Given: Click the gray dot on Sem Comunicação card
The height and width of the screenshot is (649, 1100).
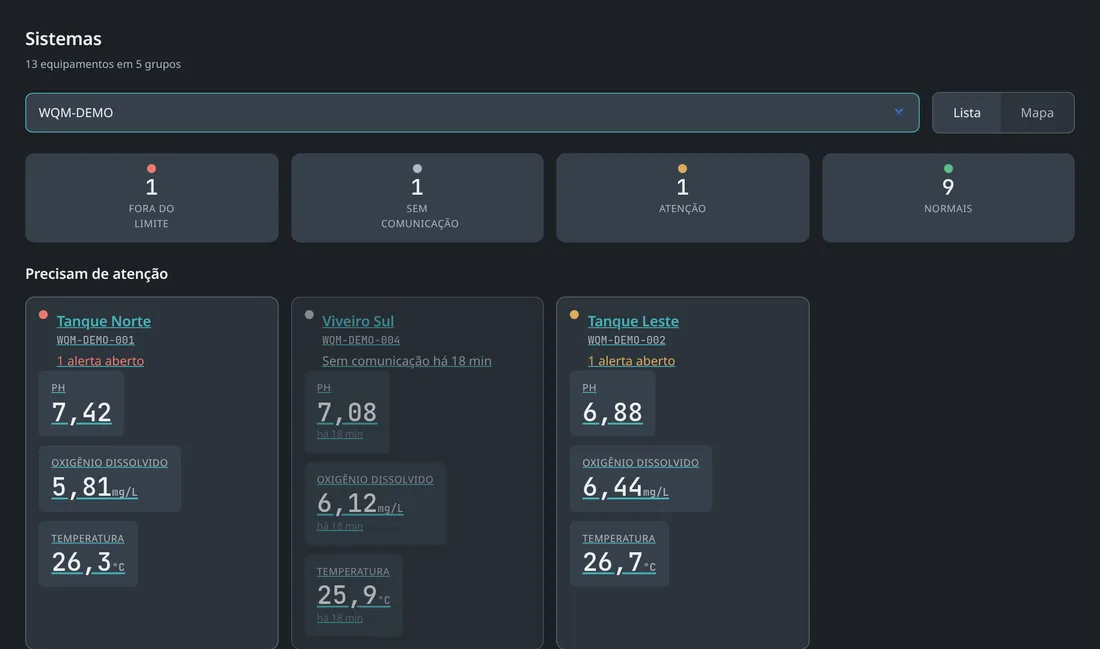Looking at the screenshot, I should point(417,168).
